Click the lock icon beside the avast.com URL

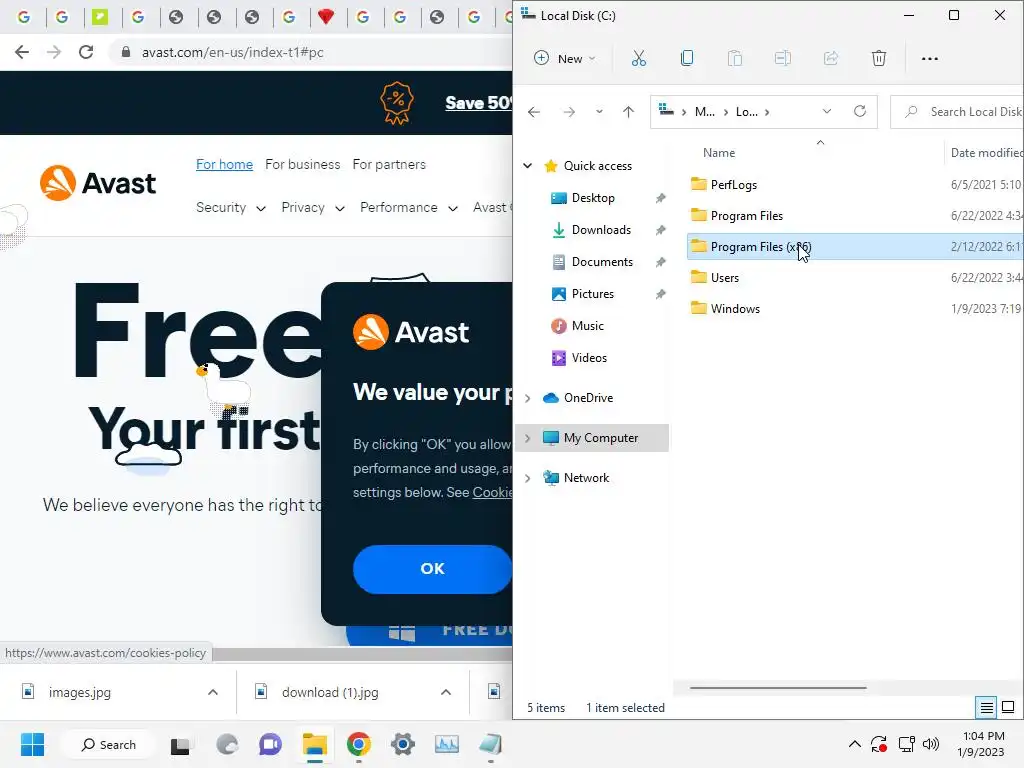[x=126, y=52]
